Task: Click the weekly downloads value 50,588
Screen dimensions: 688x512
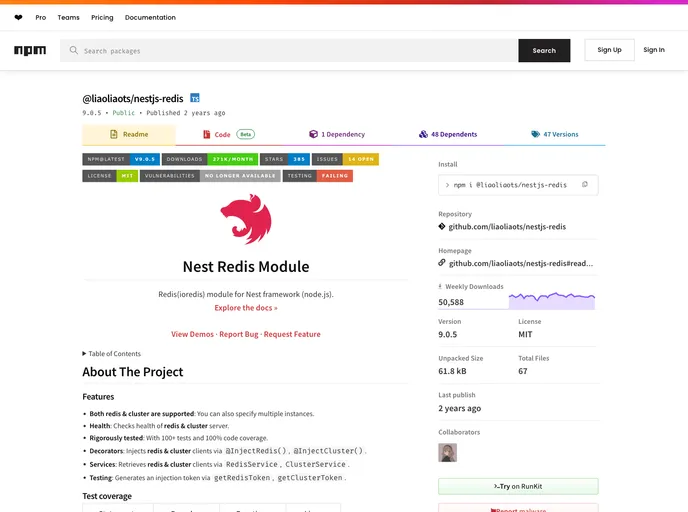Action: [x=451, y=302]
